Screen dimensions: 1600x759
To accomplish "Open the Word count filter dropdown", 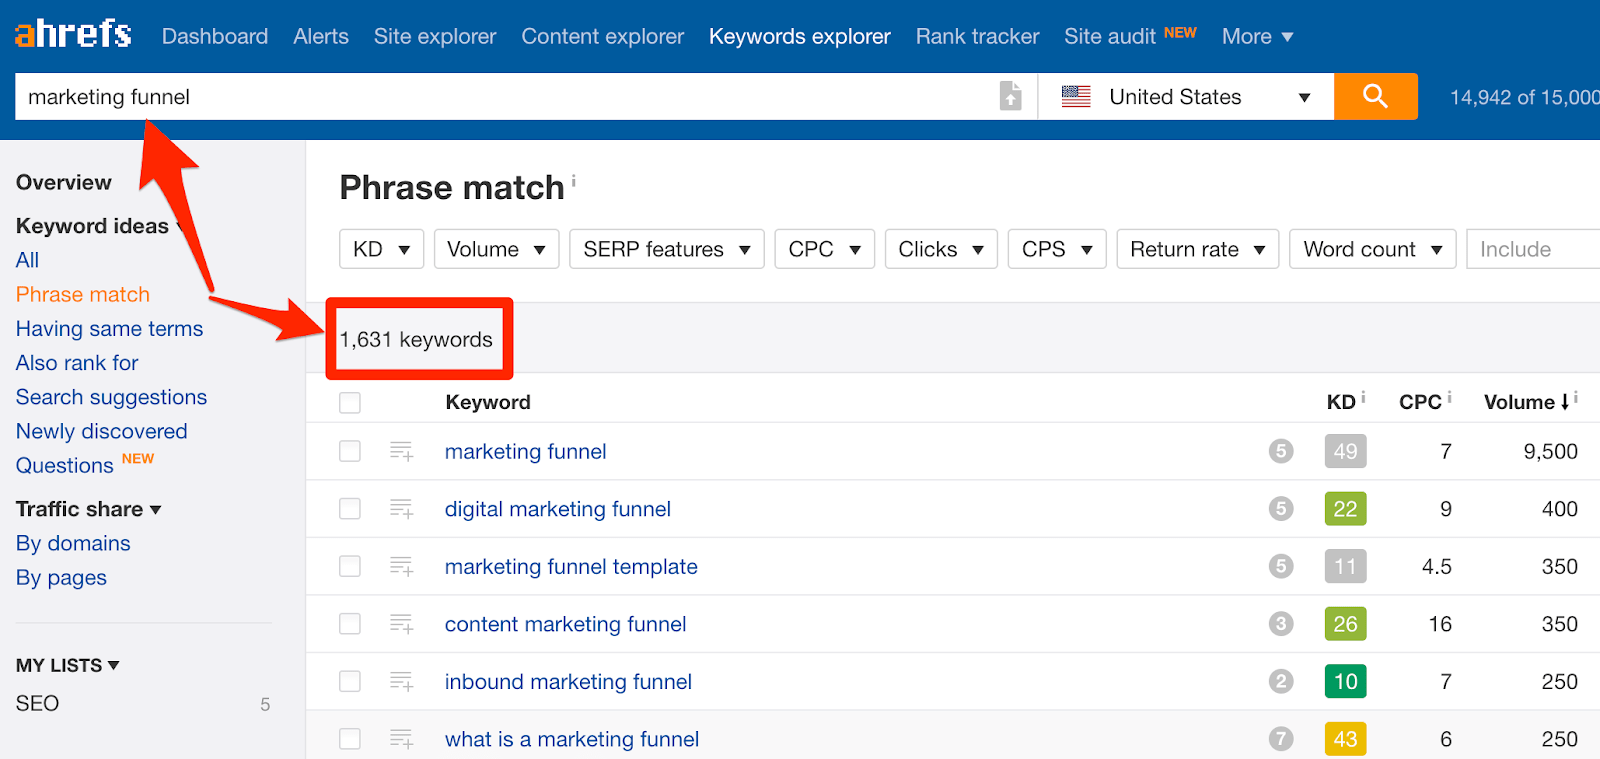I will (x=1373, y=249).
